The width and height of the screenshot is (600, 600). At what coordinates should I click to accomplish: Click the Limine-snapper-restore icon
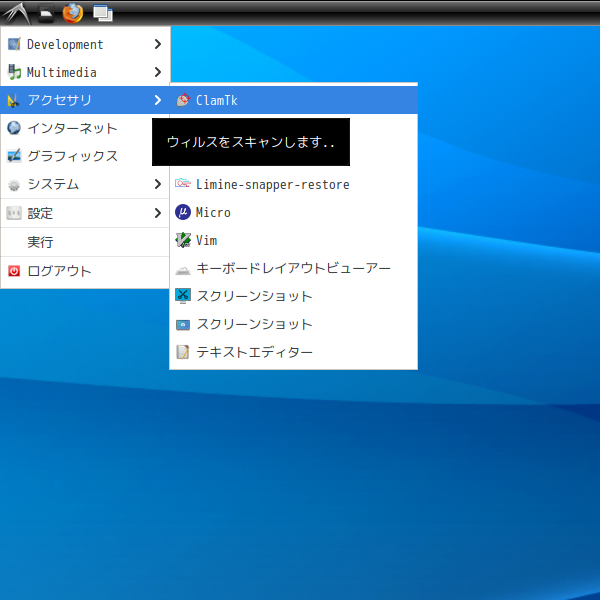[183, 184]
